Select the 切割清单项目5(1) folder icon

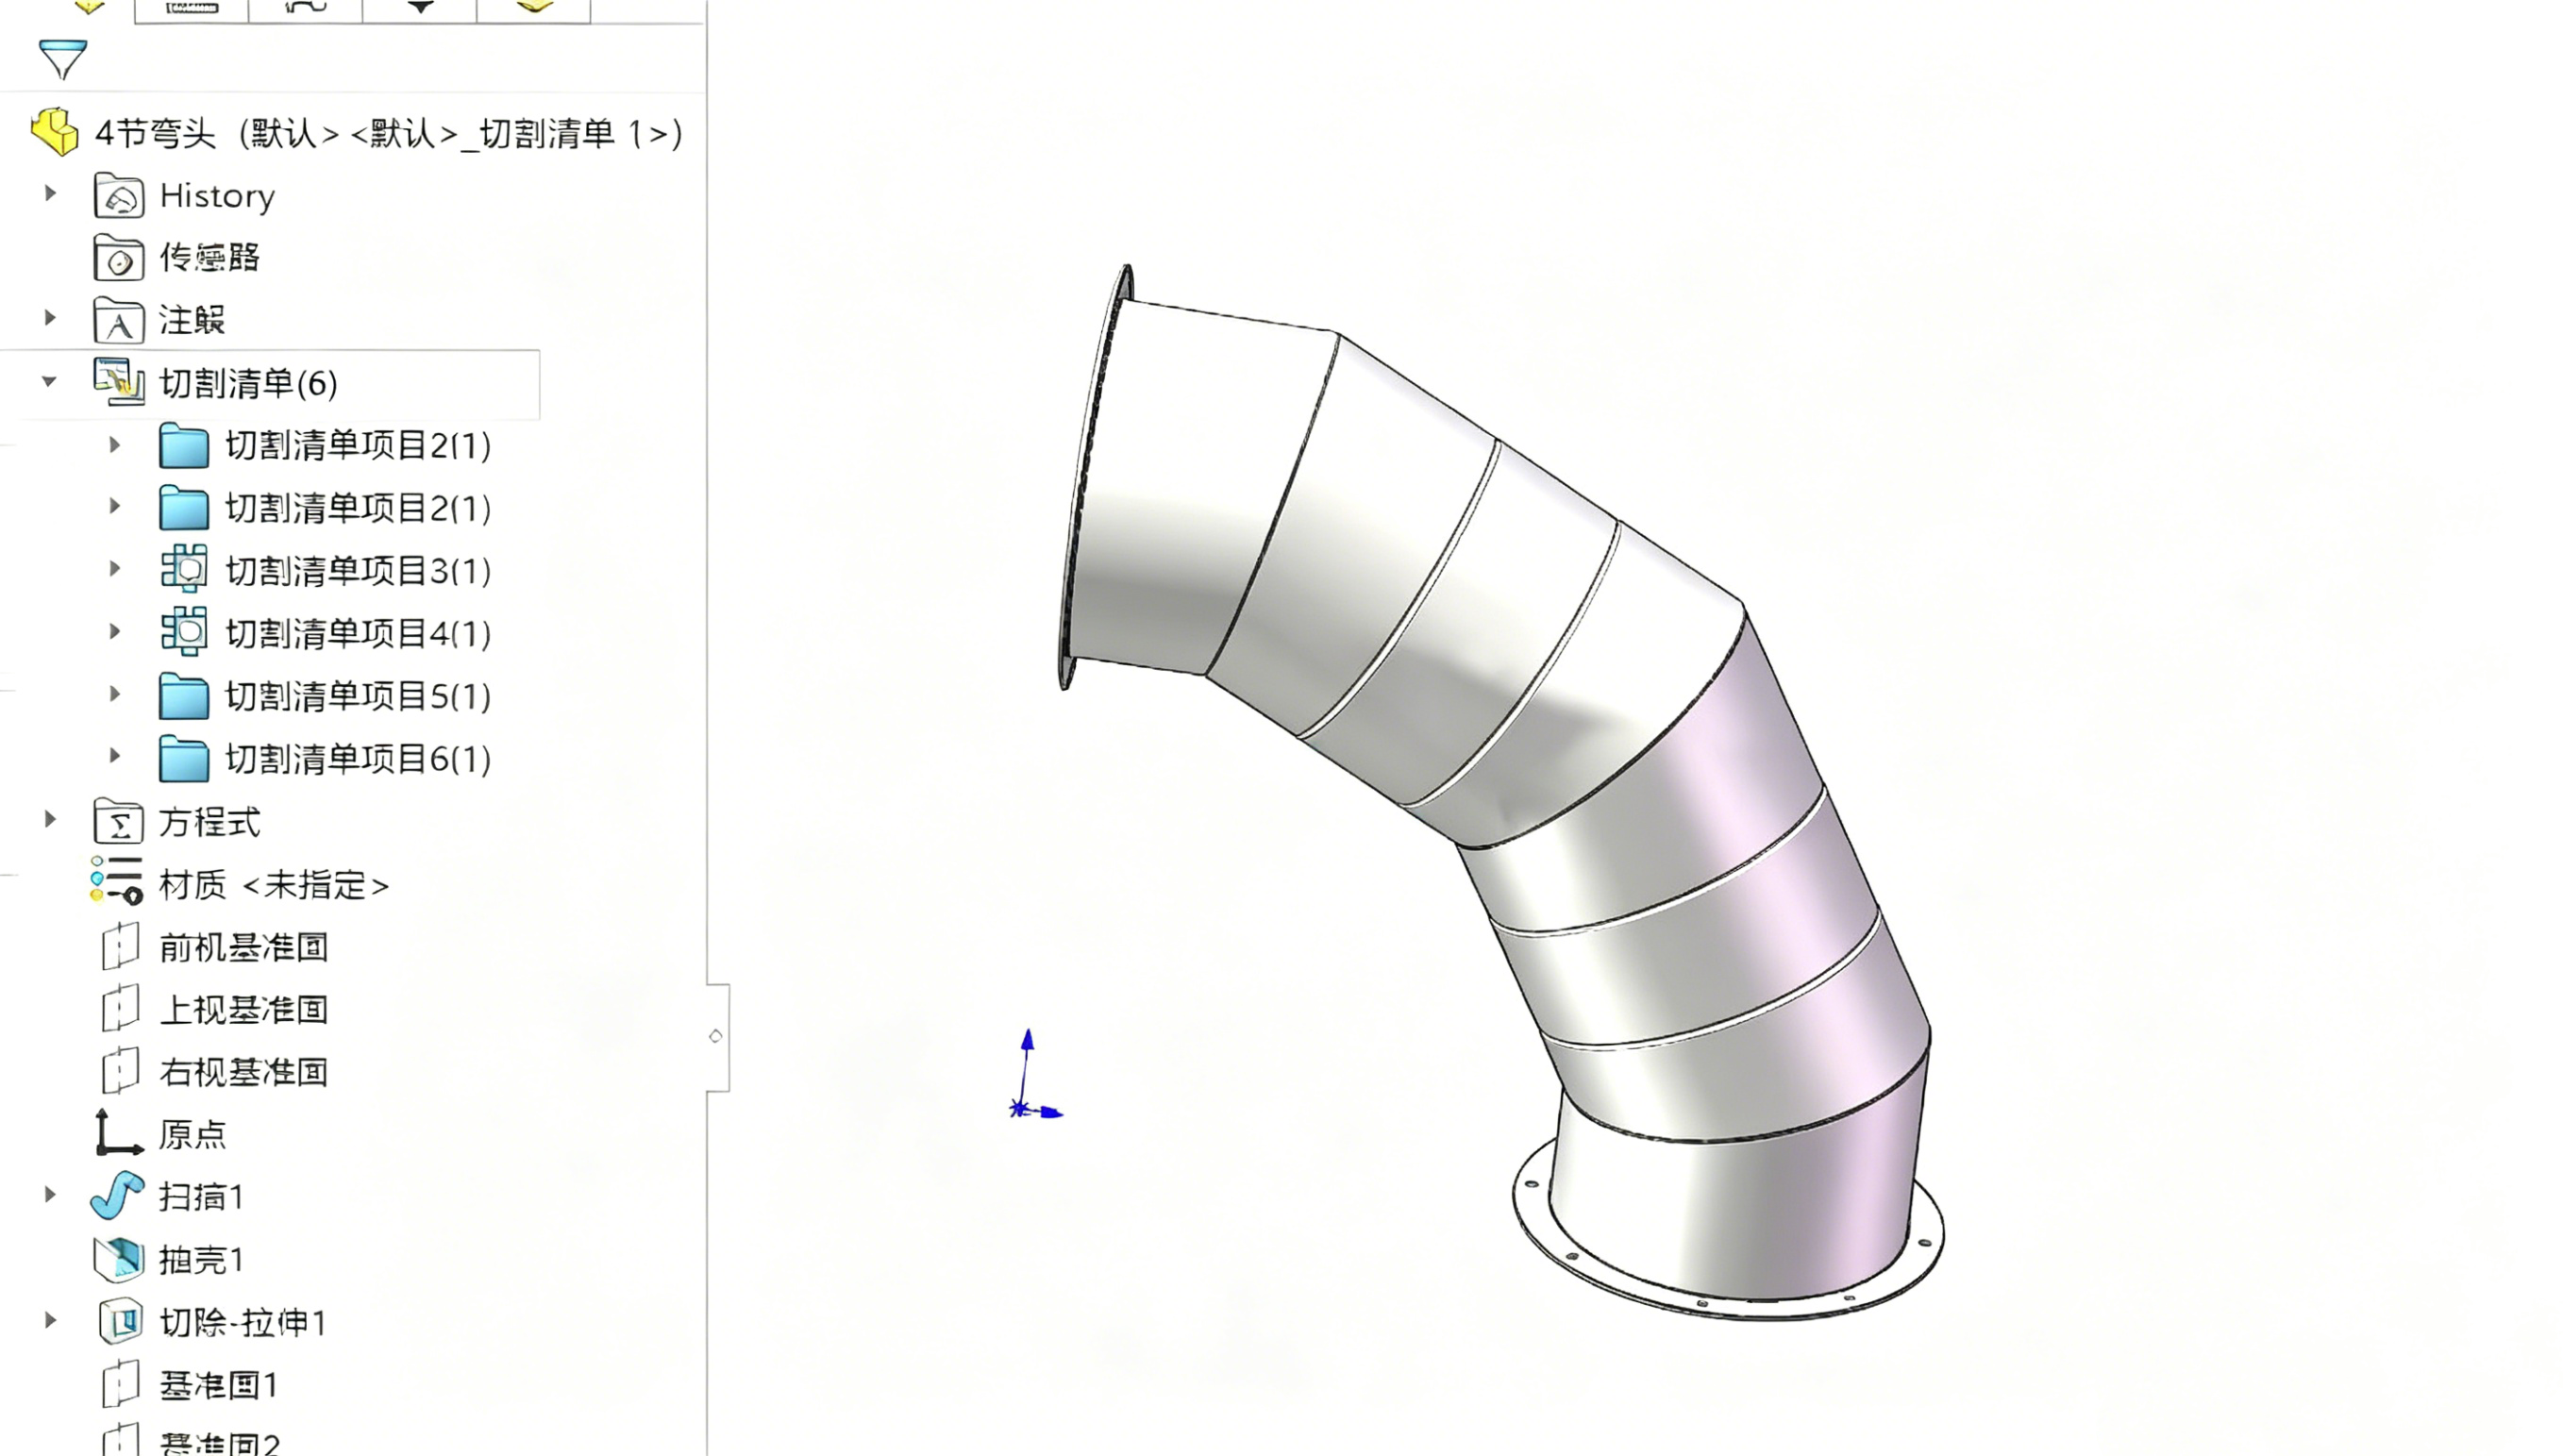click(184, 696)
